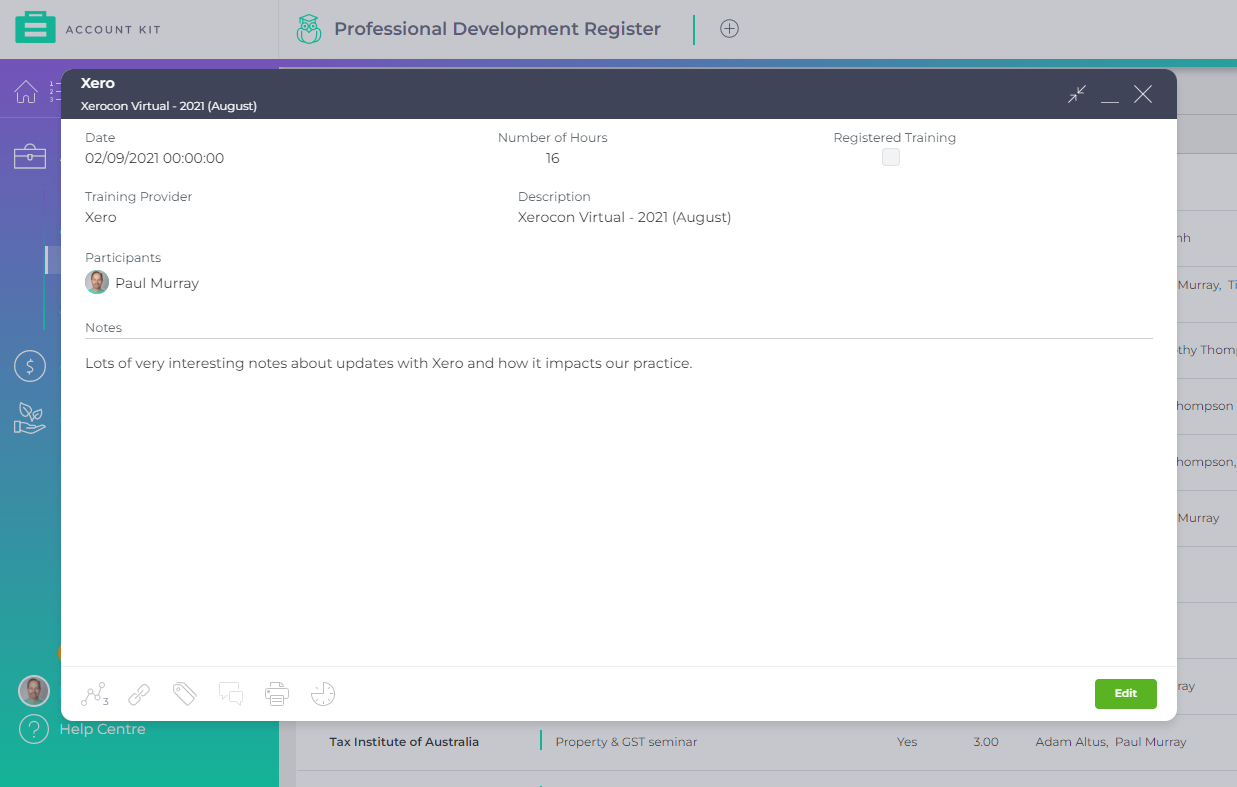Click the 3.00 hours cell in background list
1237x787 pixels.
[986, 742]
